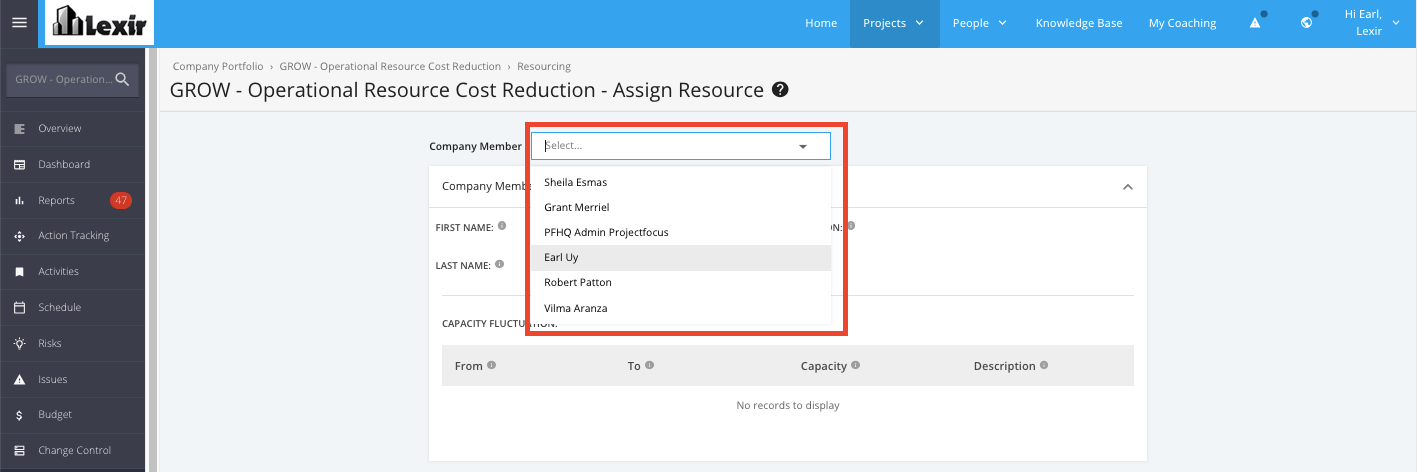The image size is (1417, 472).
Task: Click the From column header
Action: click(468, 366)
